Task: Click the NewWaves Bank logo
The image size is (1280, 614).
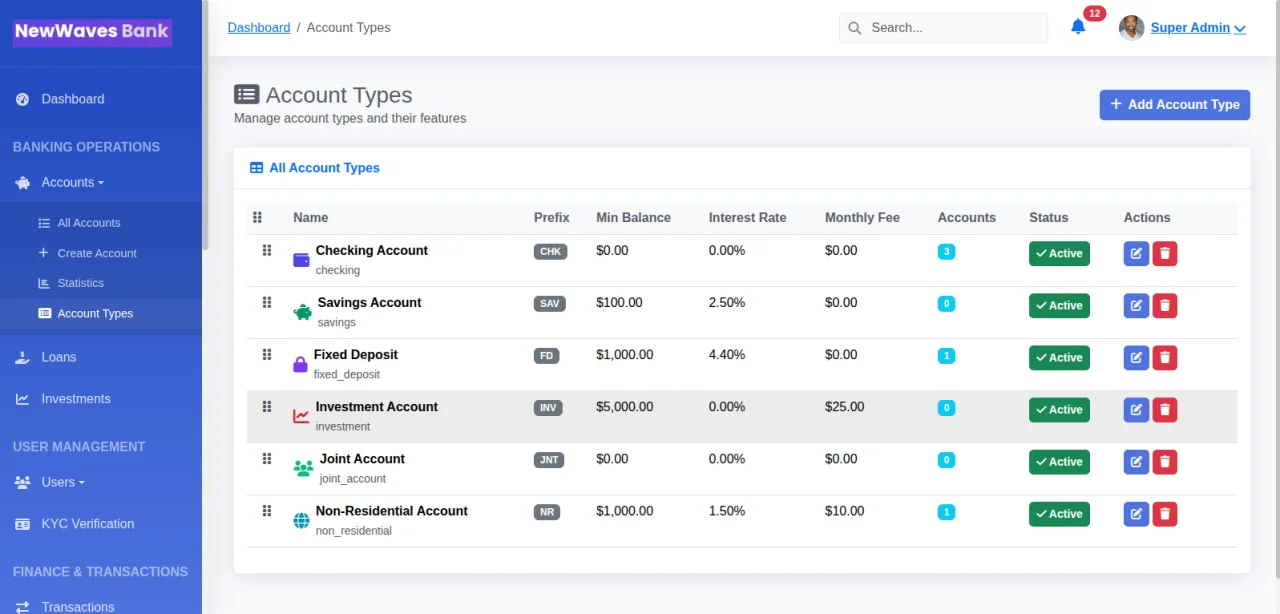Action: click(92, 31)
